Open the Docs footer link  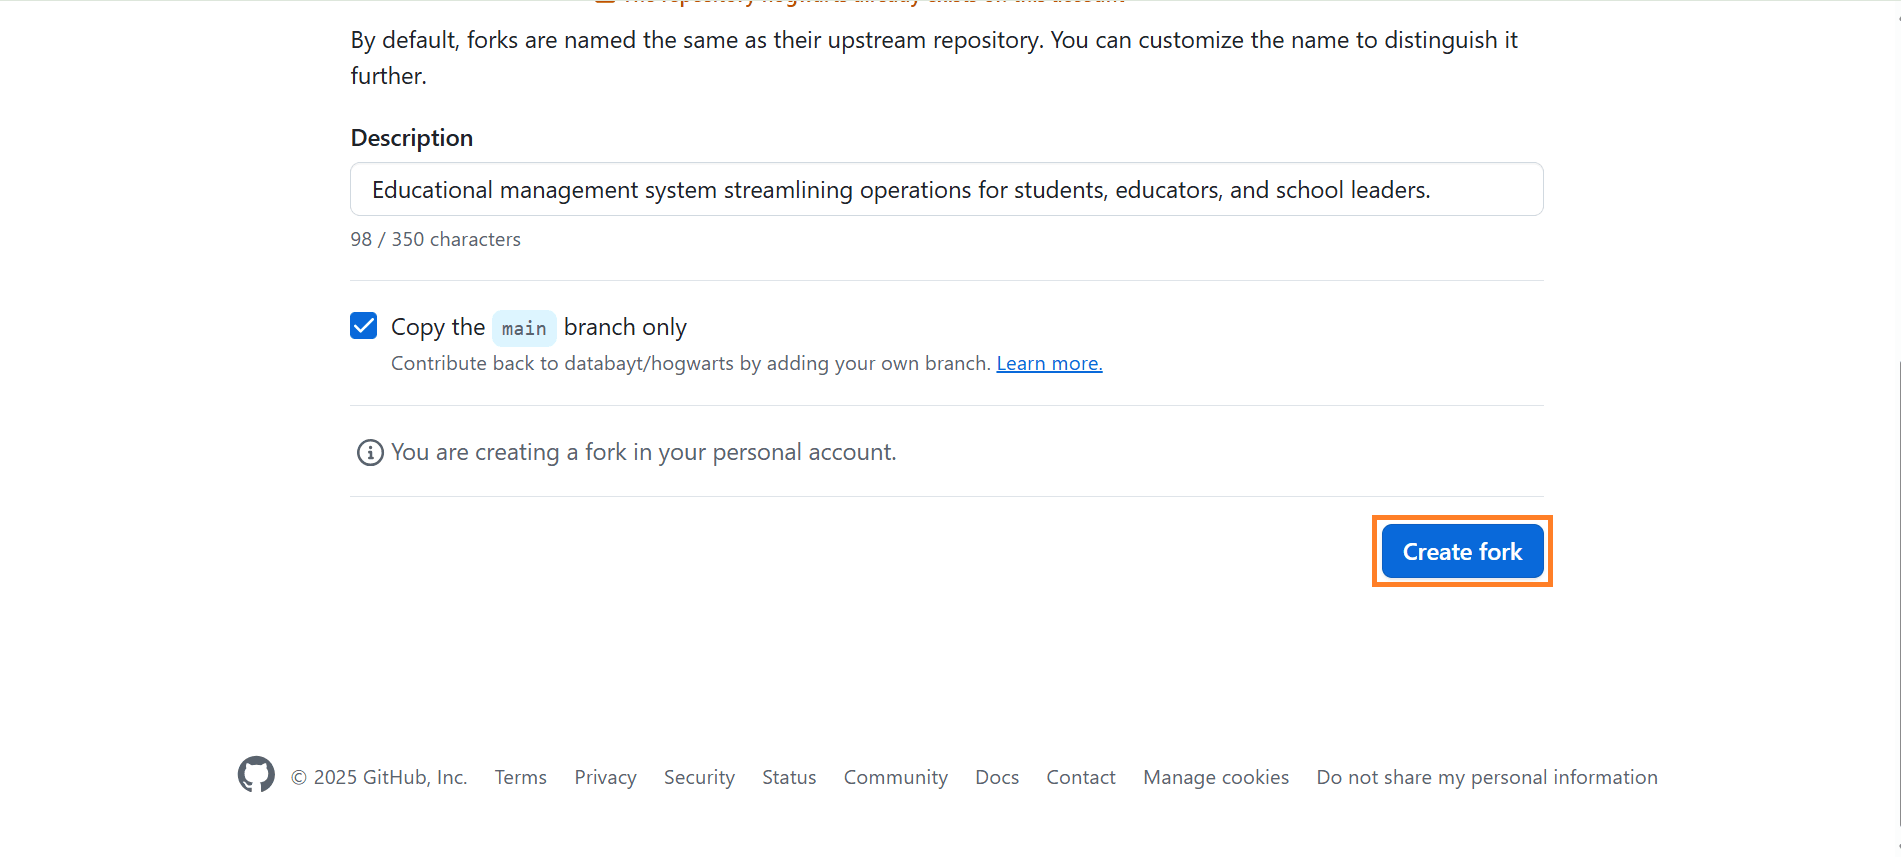[996, 776]
